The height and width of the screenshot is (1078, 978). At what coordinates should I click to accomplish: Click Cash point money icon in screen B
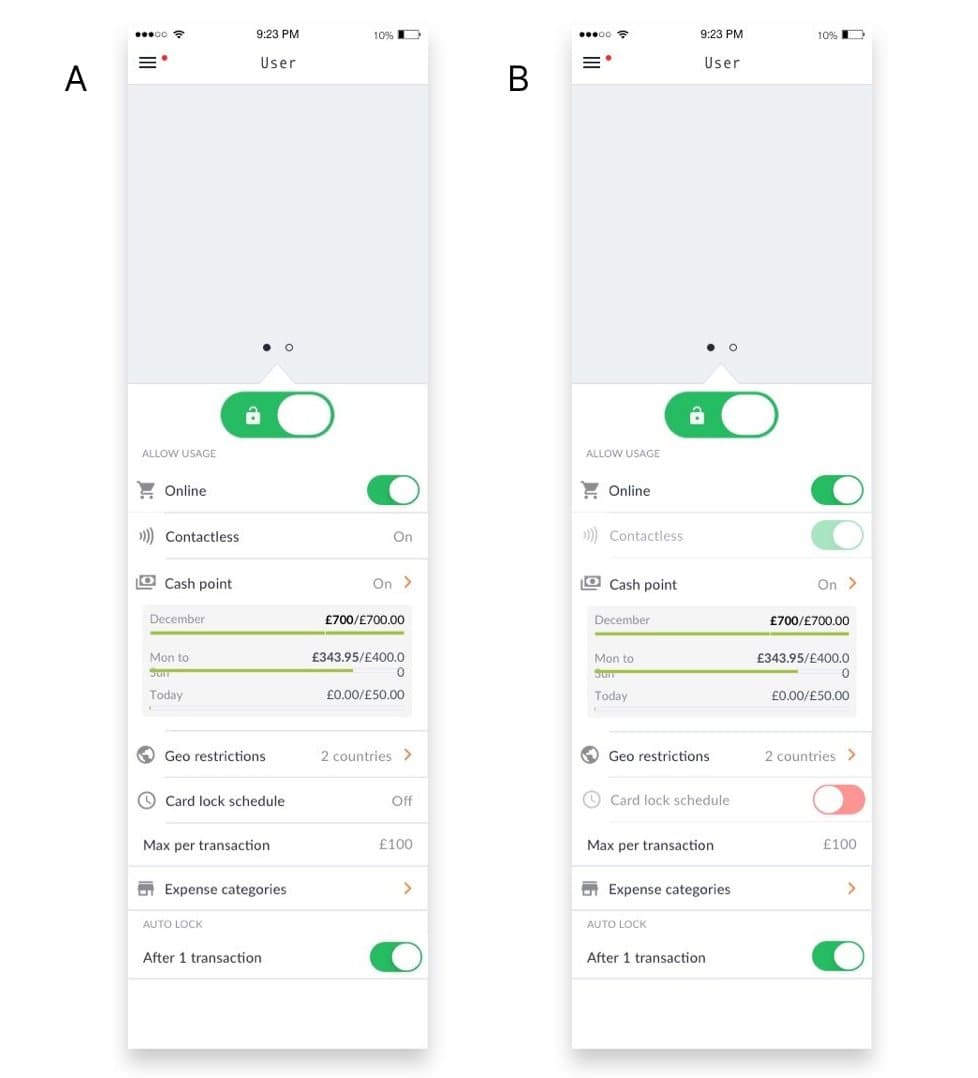tap(590, 584)
